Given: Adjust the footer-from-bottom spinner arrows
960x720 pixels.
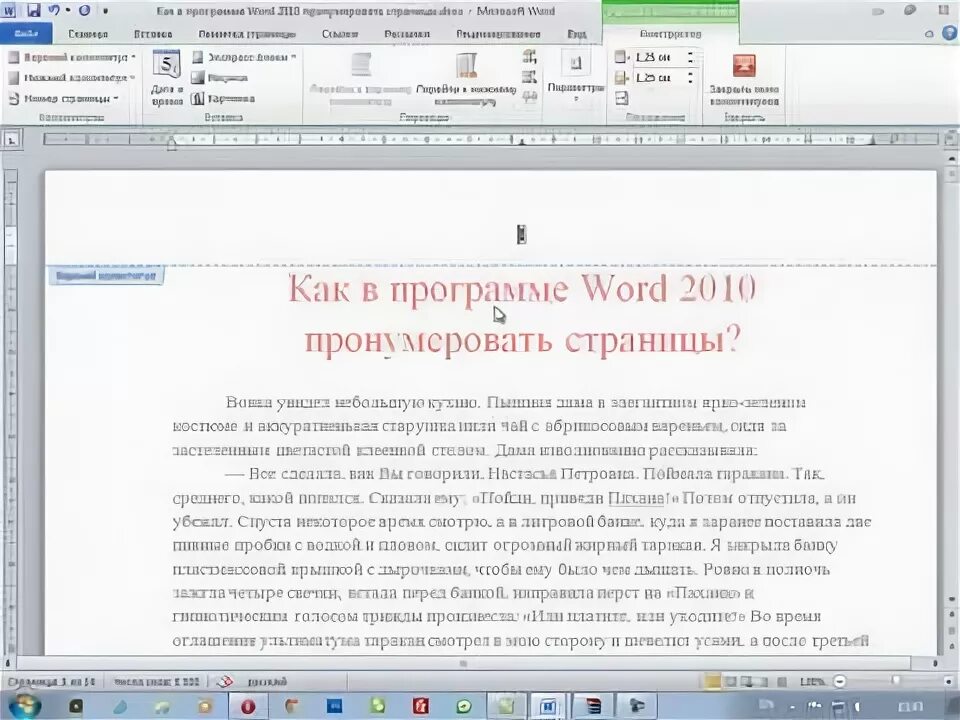Looking at the screenshot, I should 691,78.
